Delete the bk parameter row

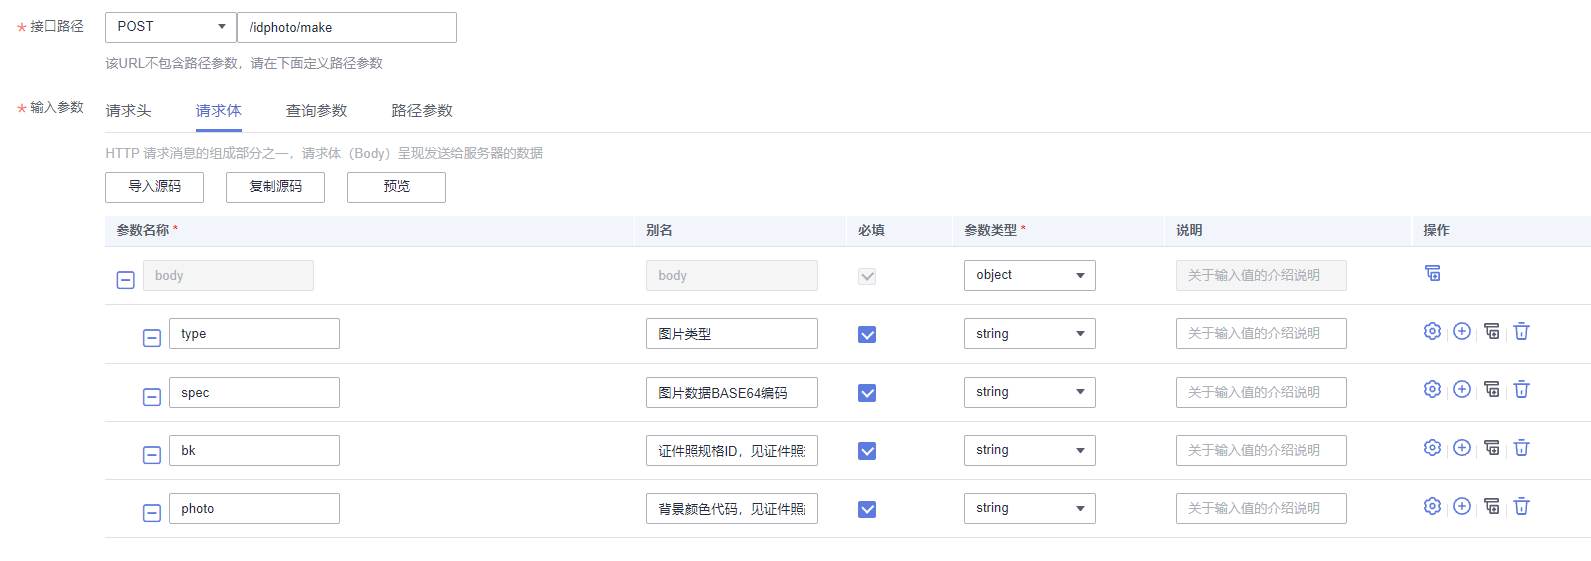[x=1521, y=448]
